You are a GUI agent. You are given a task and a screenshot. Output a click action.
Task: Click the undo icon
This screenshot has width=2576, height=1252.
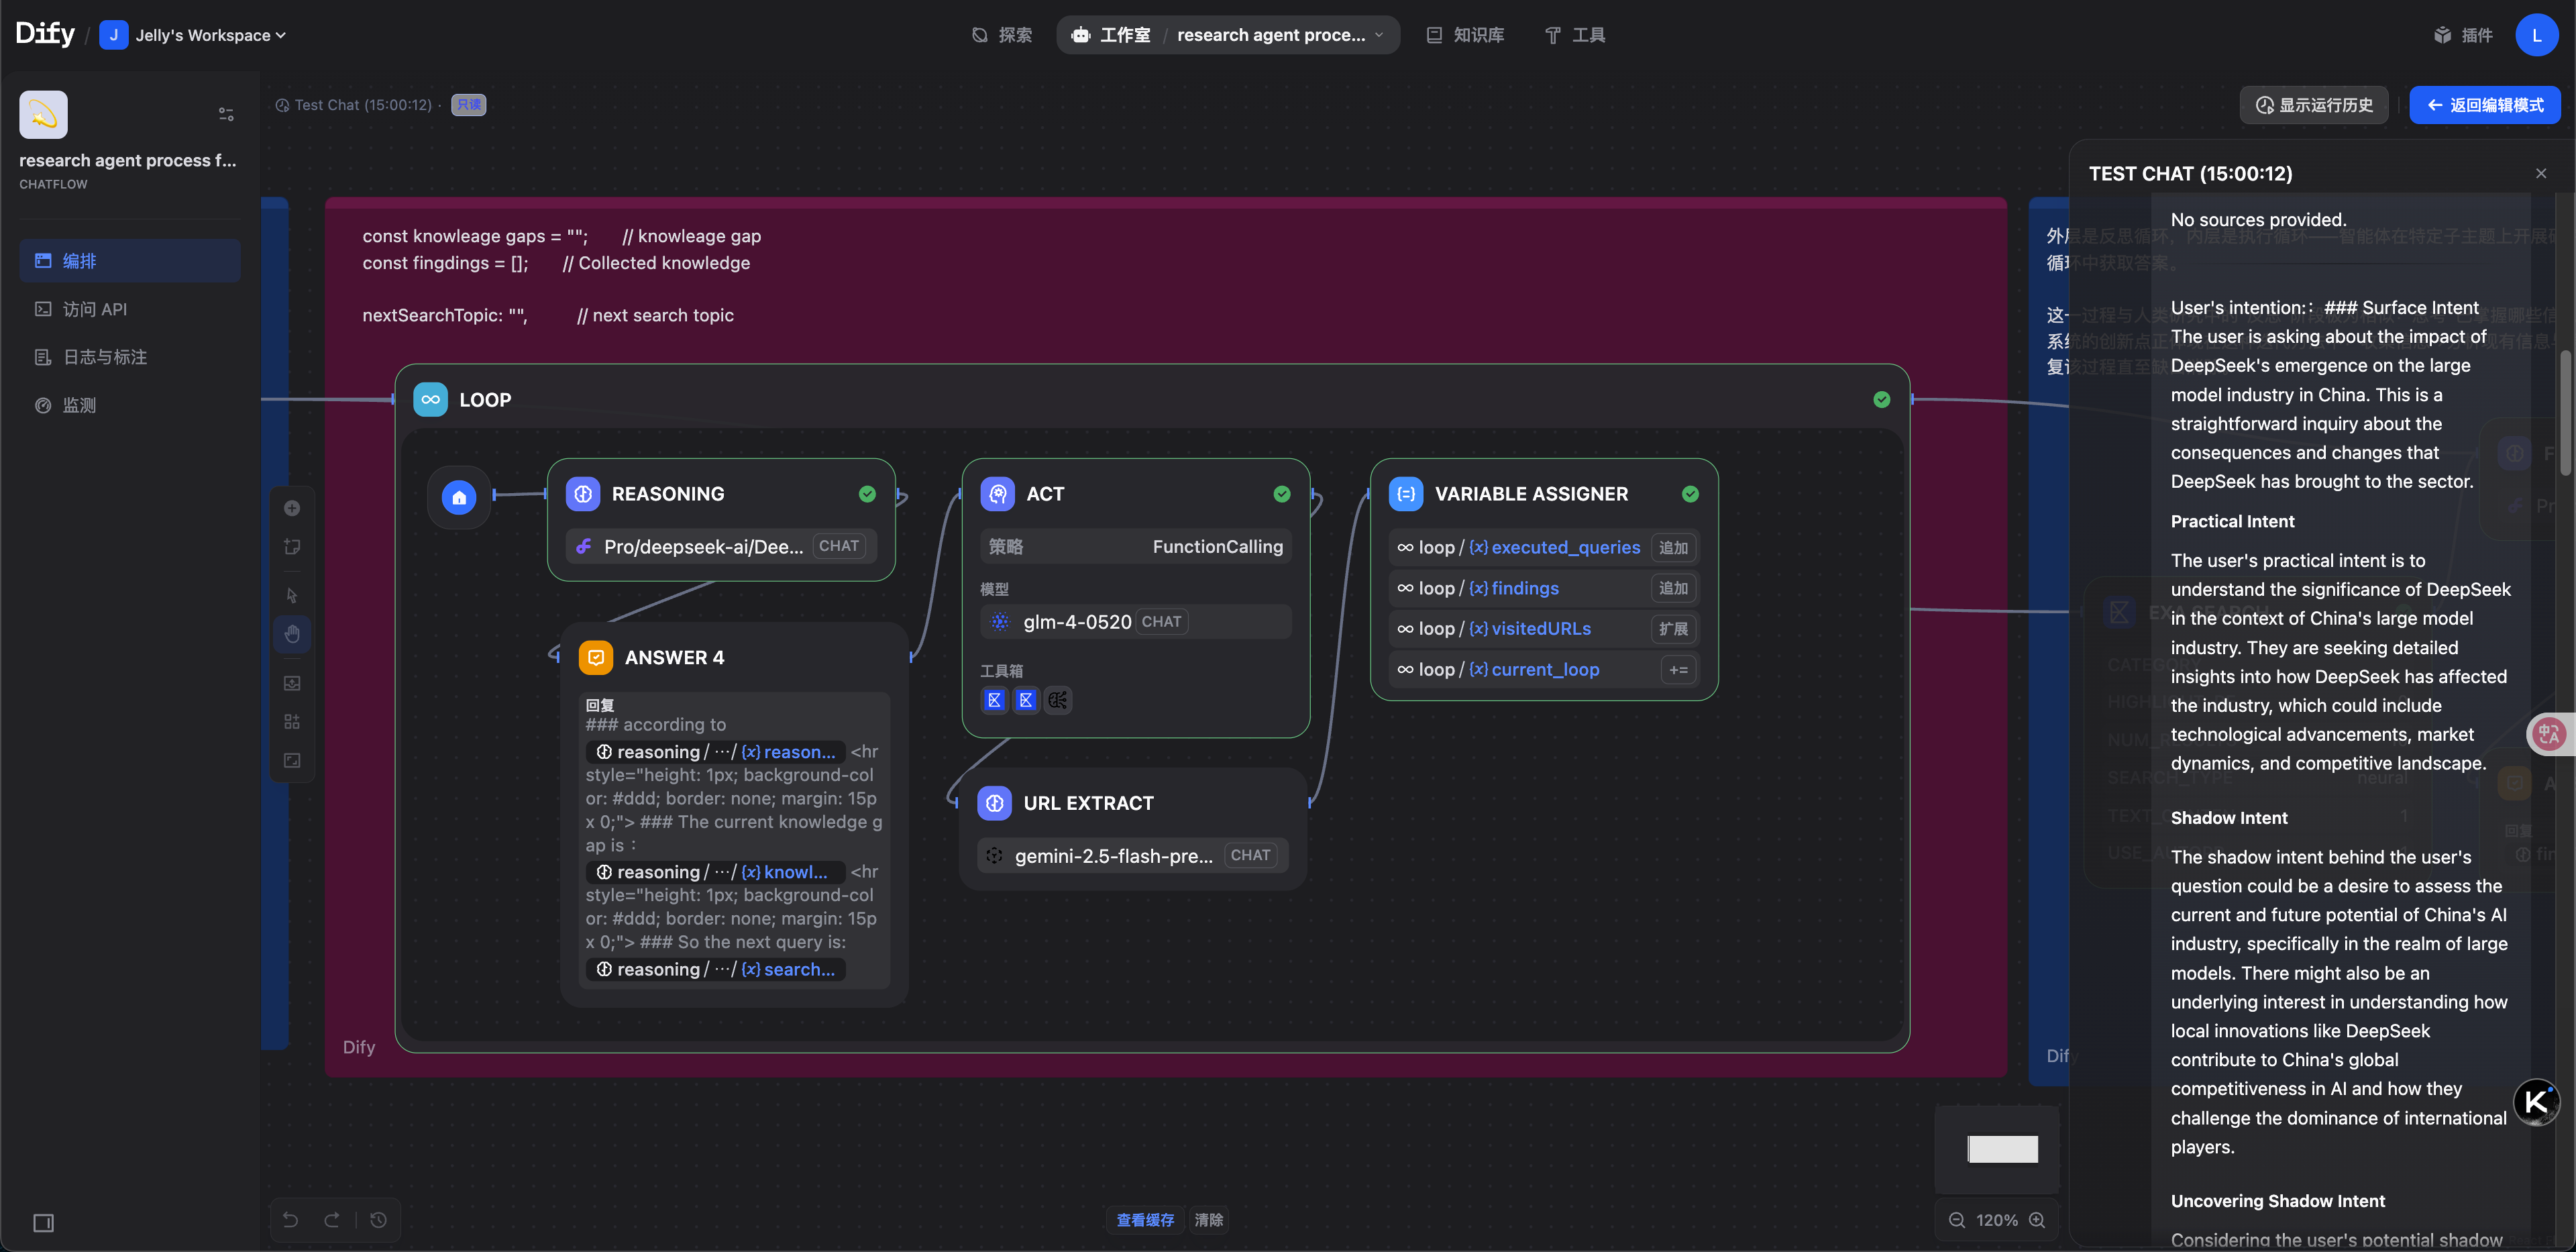290,1219
